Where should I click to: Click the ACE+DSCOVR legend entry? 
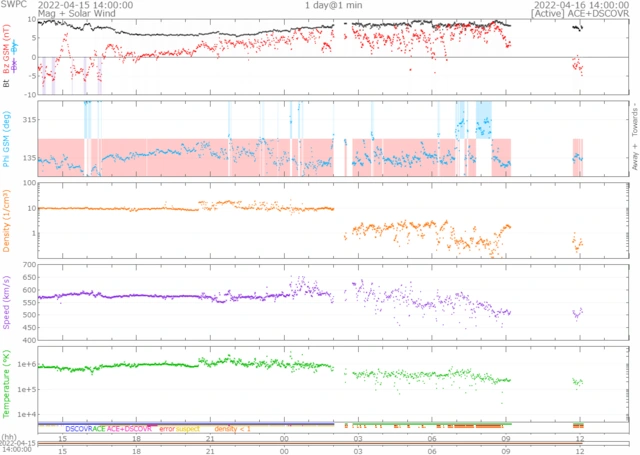pyautogui.click(x=131, y=428)
